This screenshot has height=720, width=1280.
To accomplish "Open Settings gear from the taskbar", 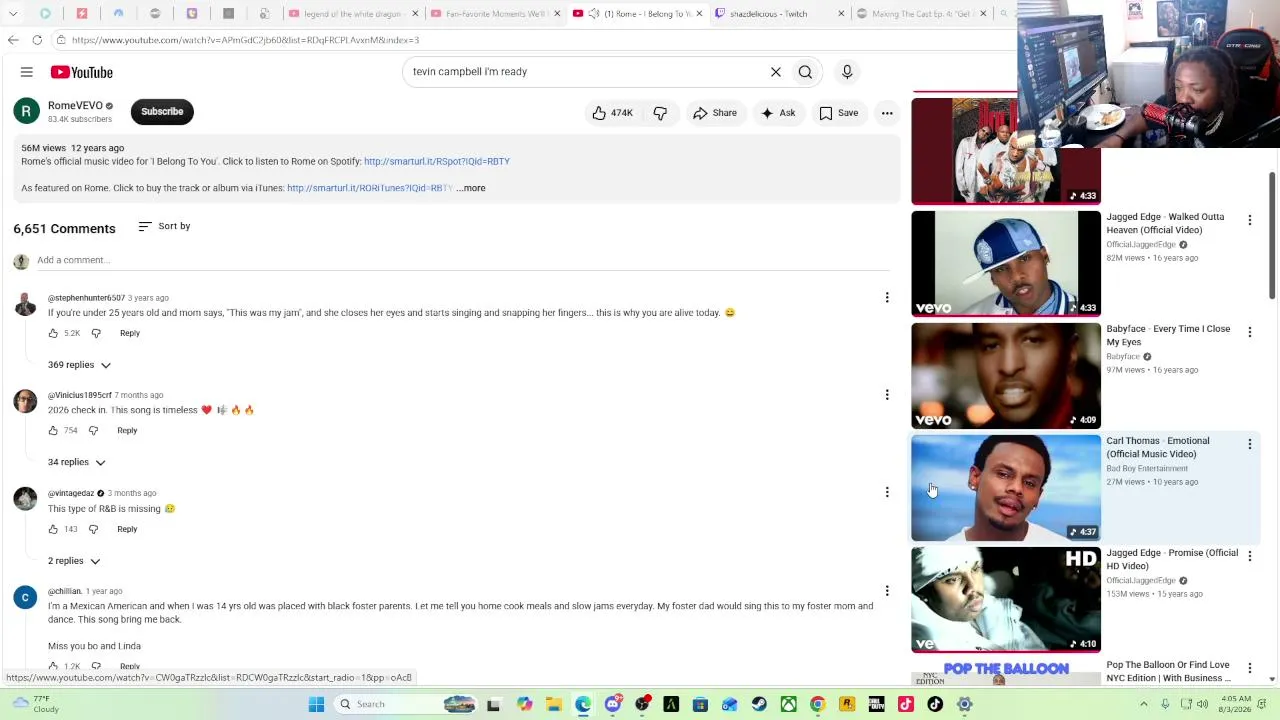I will click(964, 704).
